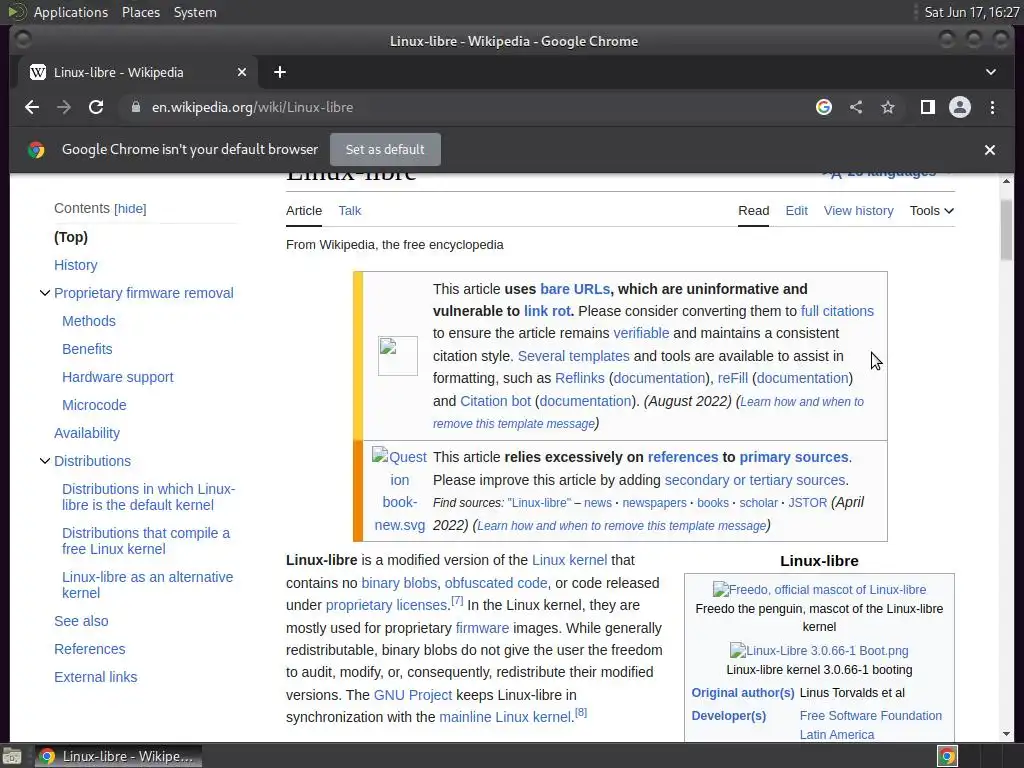This screenshot has height=768, width=1024.
Task: Click the Chrome icon in the system tray
Action: click(x=947, y=756)
